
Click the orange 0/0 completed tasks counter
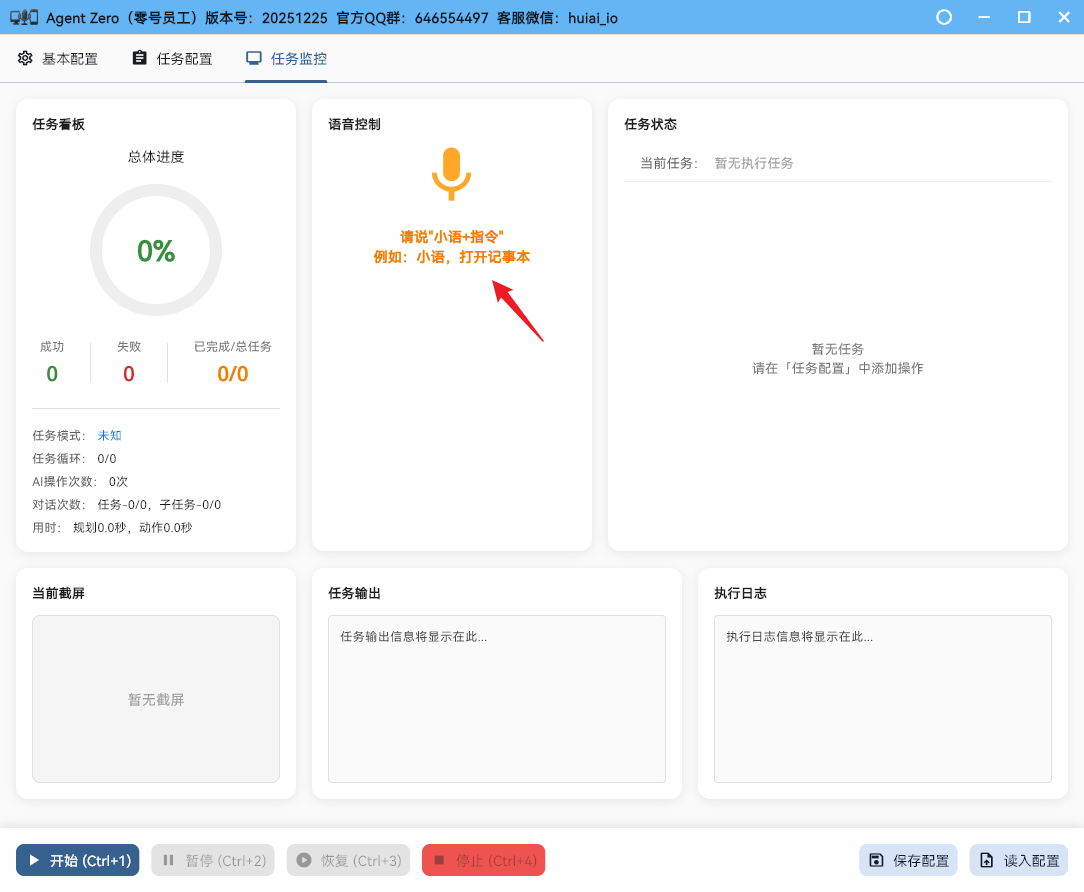tap(233, 374)
